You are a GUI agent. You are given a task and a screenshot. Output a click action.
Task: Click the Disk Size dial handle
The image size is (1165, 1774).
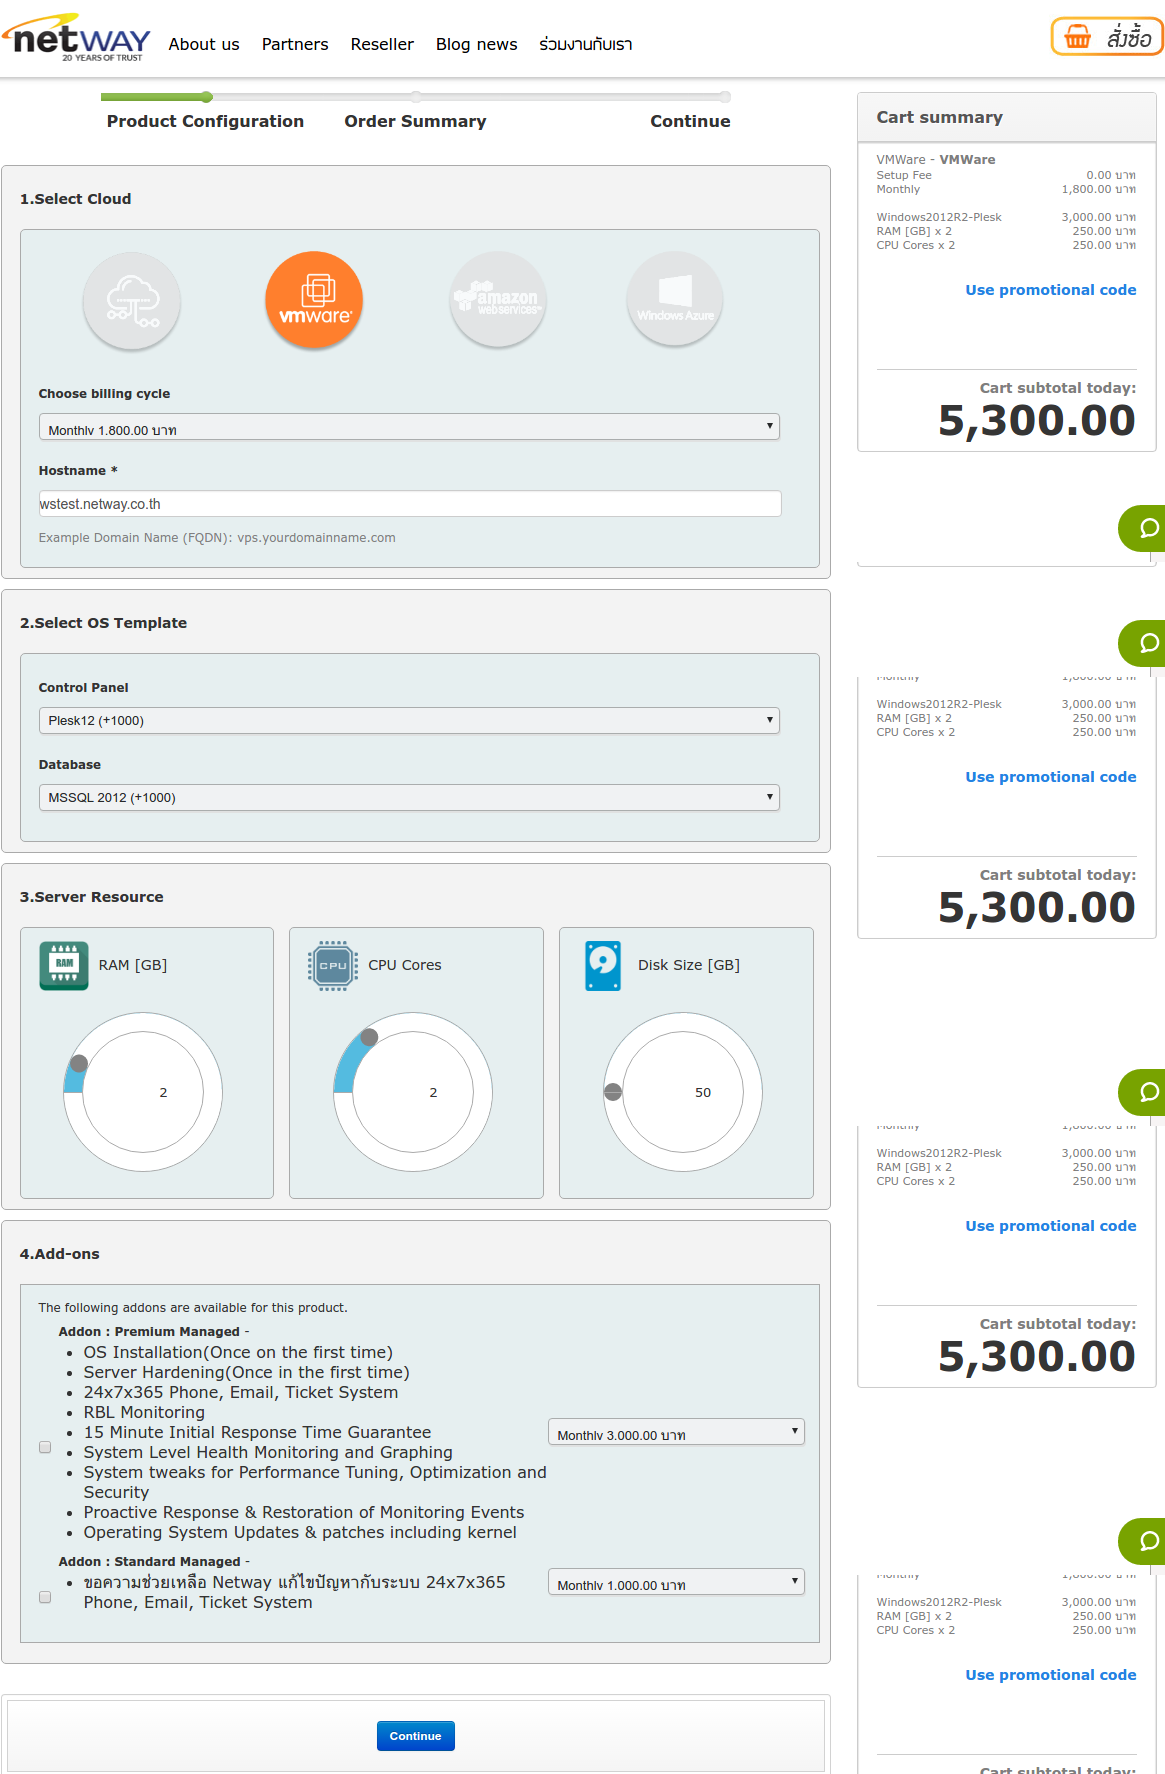tap(613, 1092)
